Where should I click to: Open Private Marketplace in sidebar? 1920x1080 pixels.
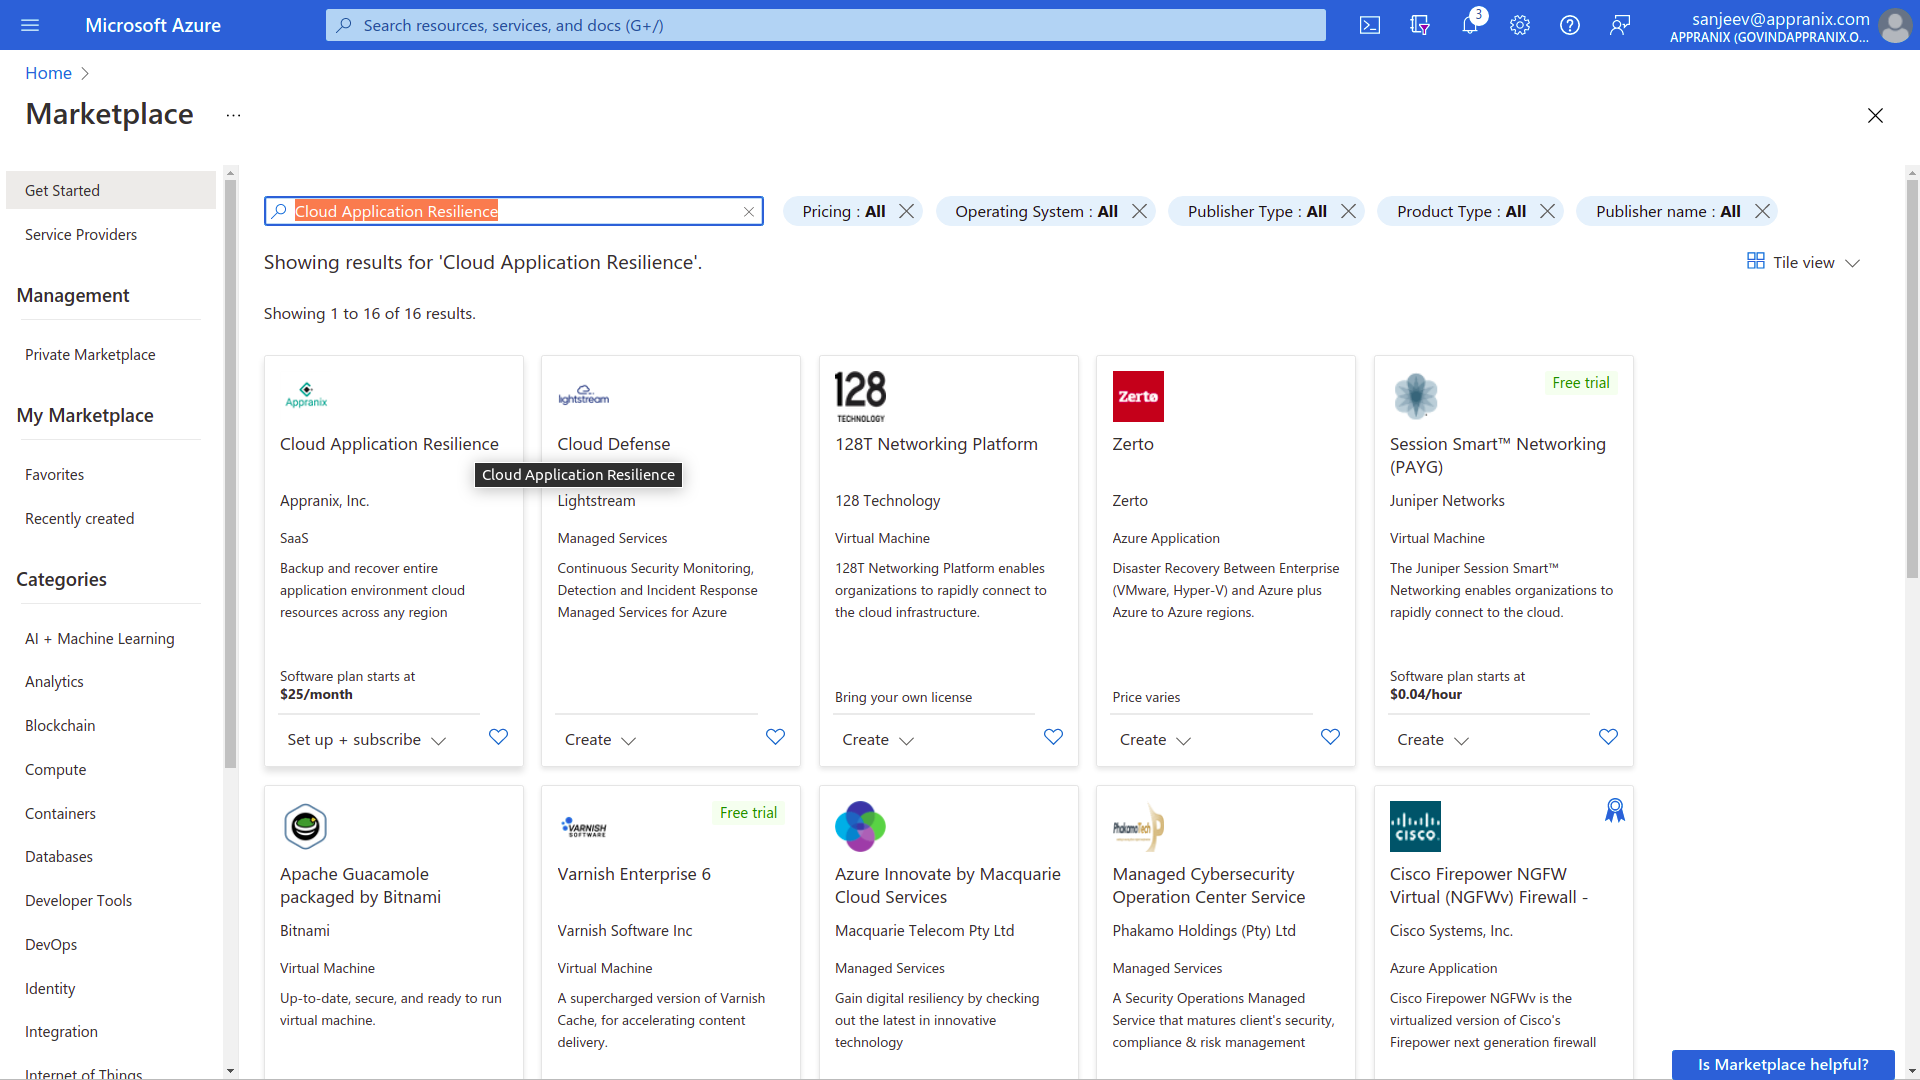point(90,355)
